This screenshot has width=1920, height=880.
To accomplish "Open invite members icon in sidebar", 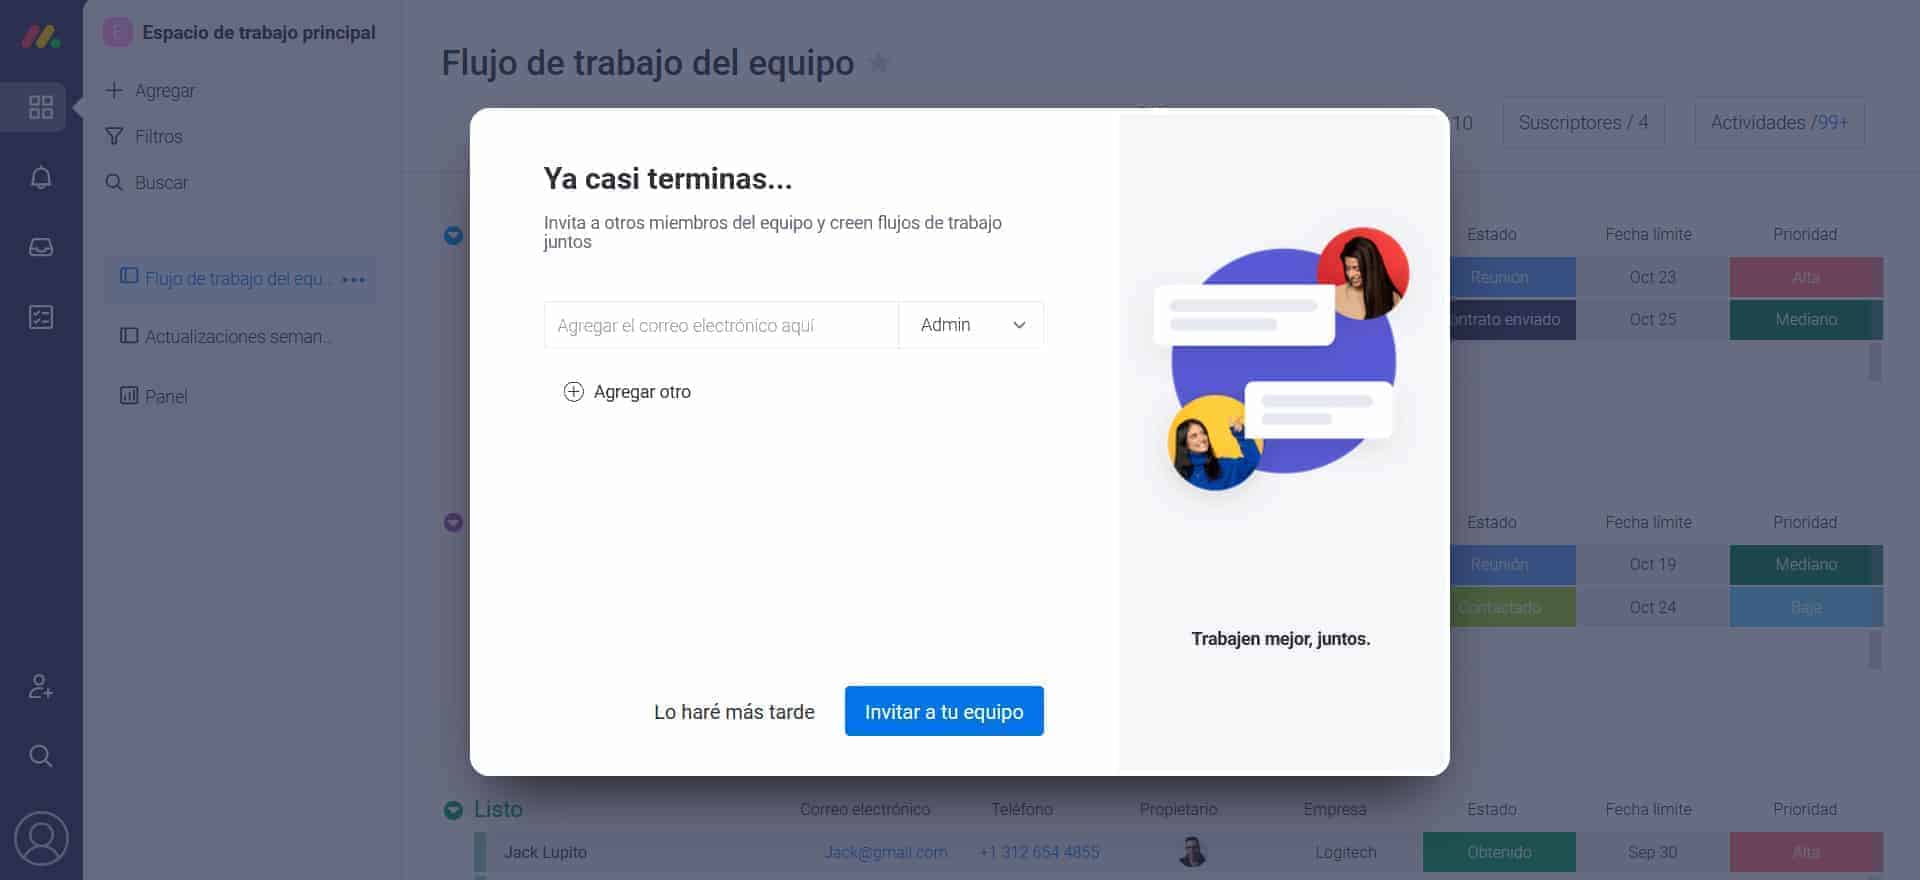I will point(41,687).
